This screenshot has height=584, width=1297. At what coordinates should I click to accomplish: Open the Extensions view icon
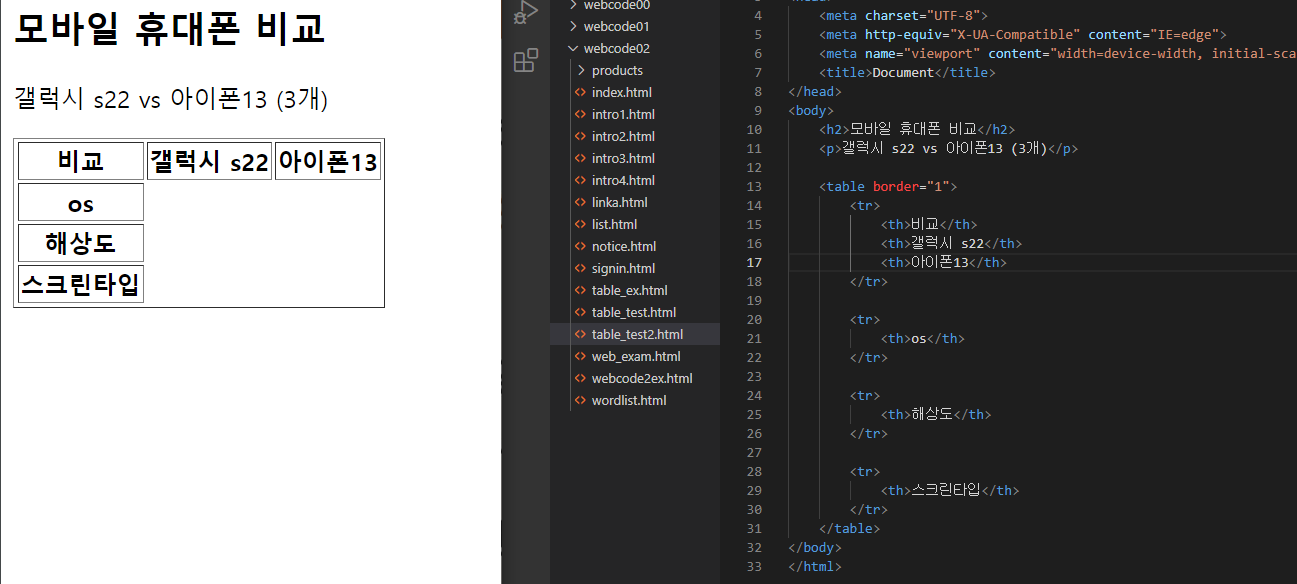(525, 61)
